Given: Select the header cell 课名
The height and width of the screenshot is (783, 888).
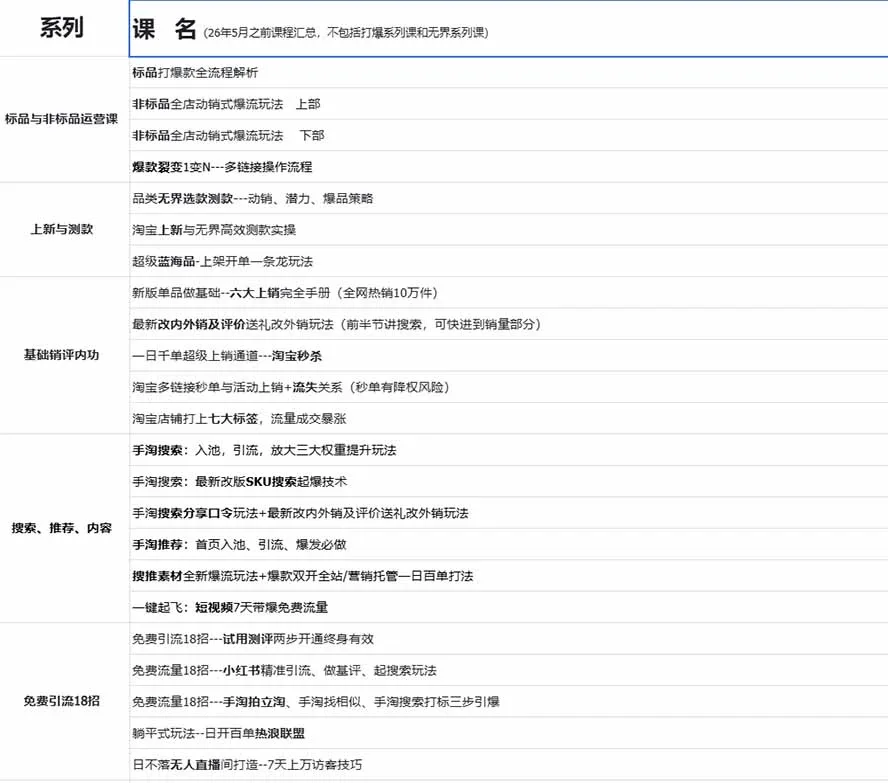Looking at the screenshot, I should pyautogui.click(x=509, y=28).
